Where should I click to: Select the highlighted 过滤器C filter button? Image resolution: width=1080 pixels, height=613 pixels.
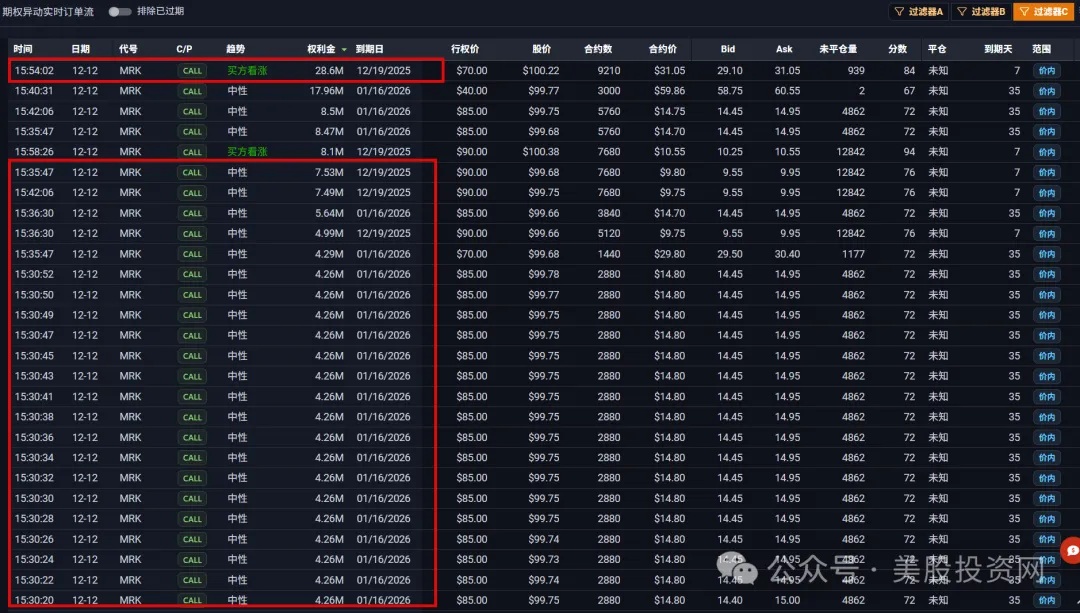pyautogui.click(x=1044, y=12)
